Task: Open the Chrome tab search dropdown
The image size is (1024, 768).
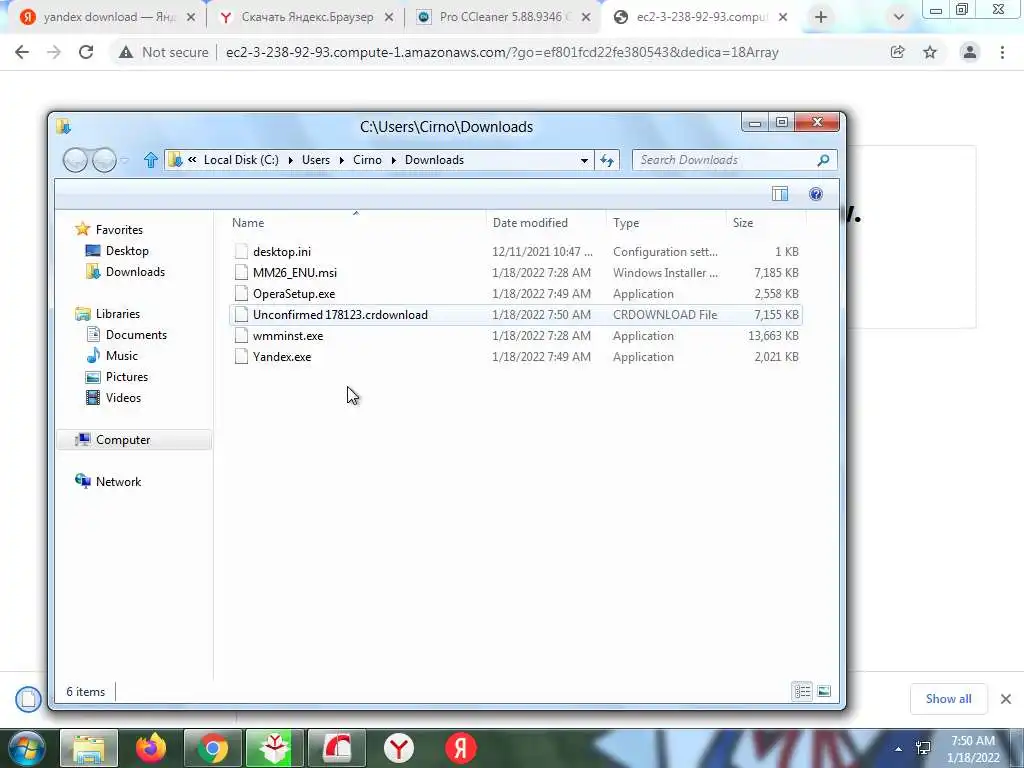Action: 899,17
